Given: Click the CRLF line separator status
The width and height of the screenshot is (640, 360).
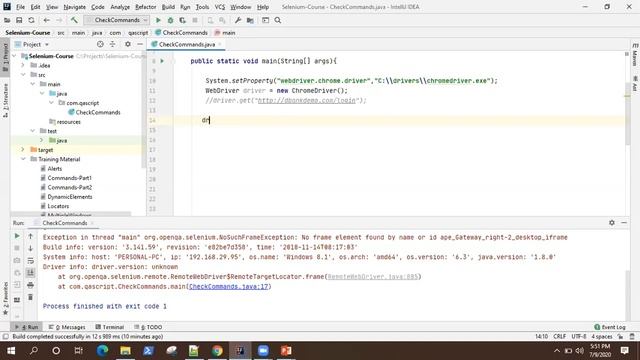Looking at the screenshot, I should [x=559, y=336].
